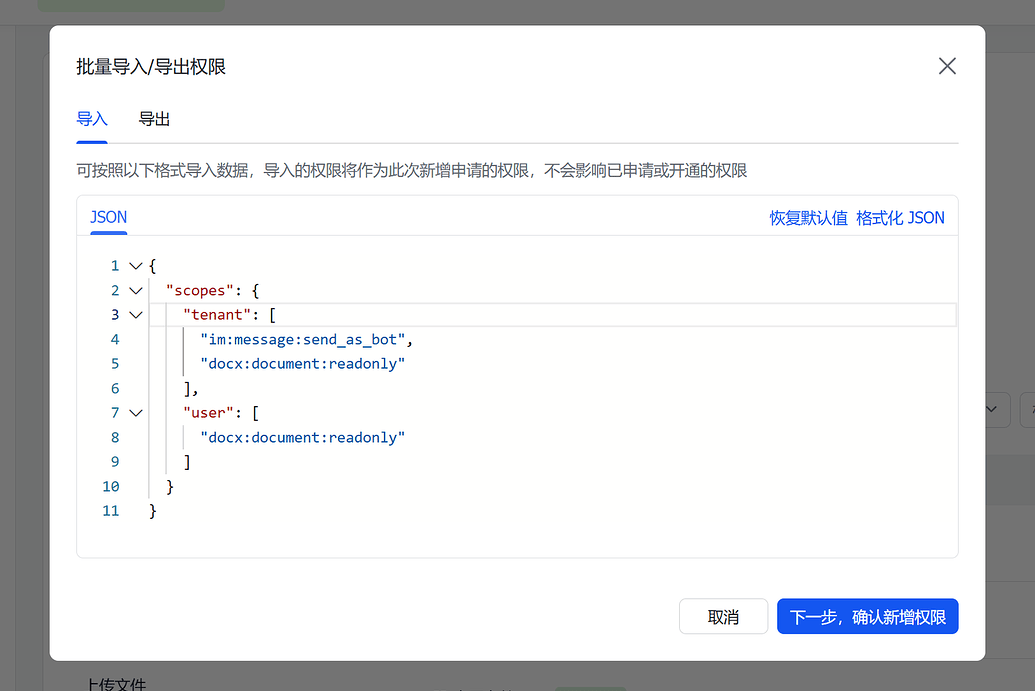Click line number 6 in gutter

click(115, 389)
